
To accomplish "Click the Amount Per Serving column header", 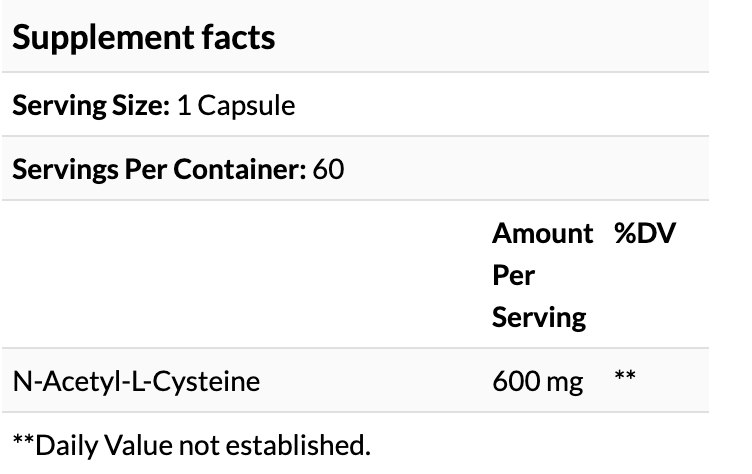I will pos(542,275).
